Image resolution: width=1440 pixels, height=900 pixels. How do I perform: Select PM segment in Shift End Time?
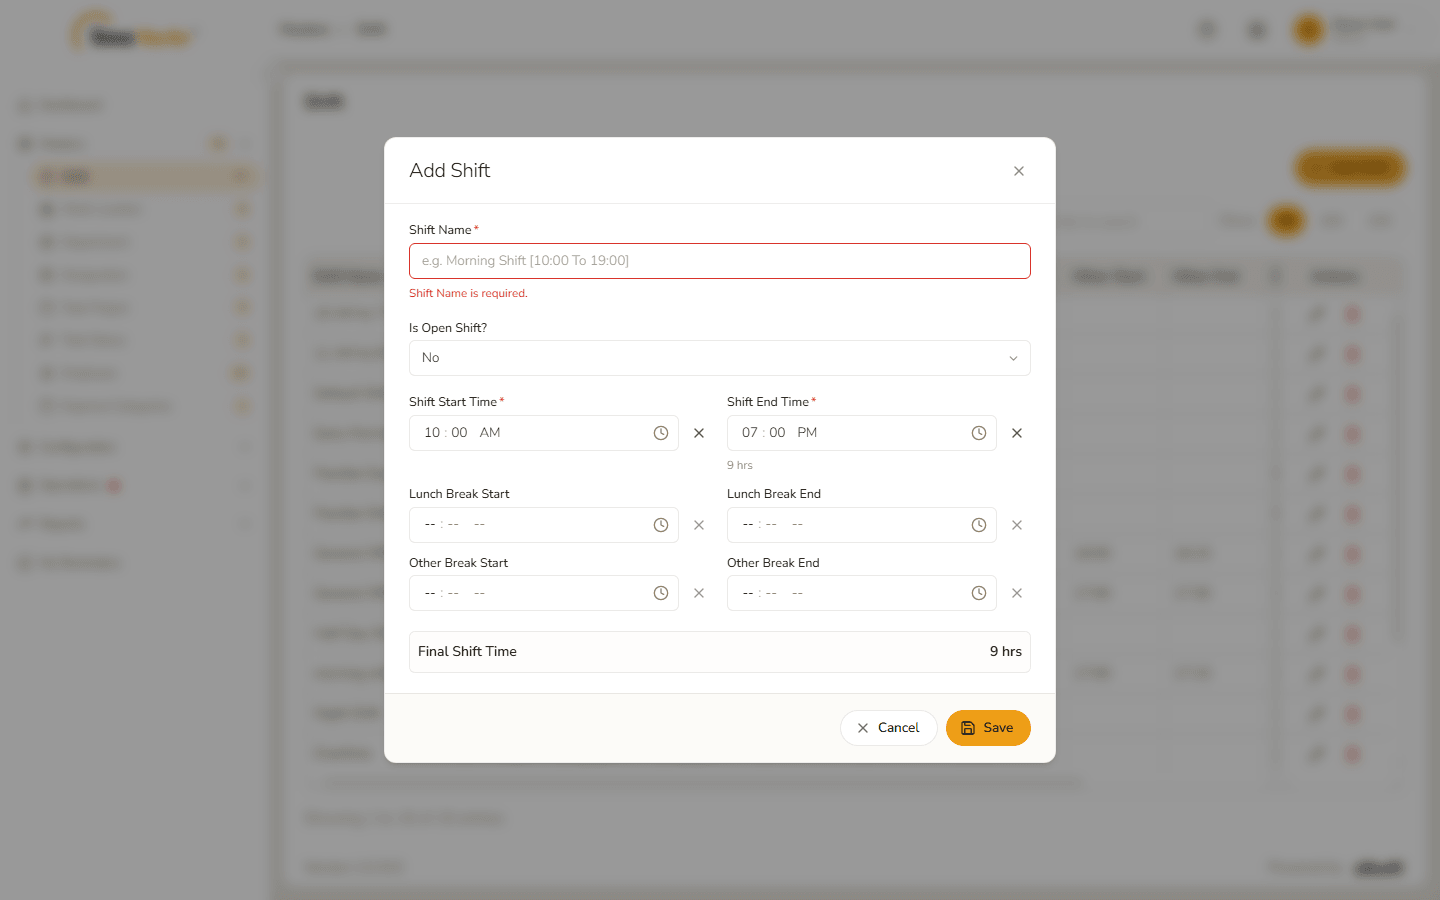click(807, 433)
